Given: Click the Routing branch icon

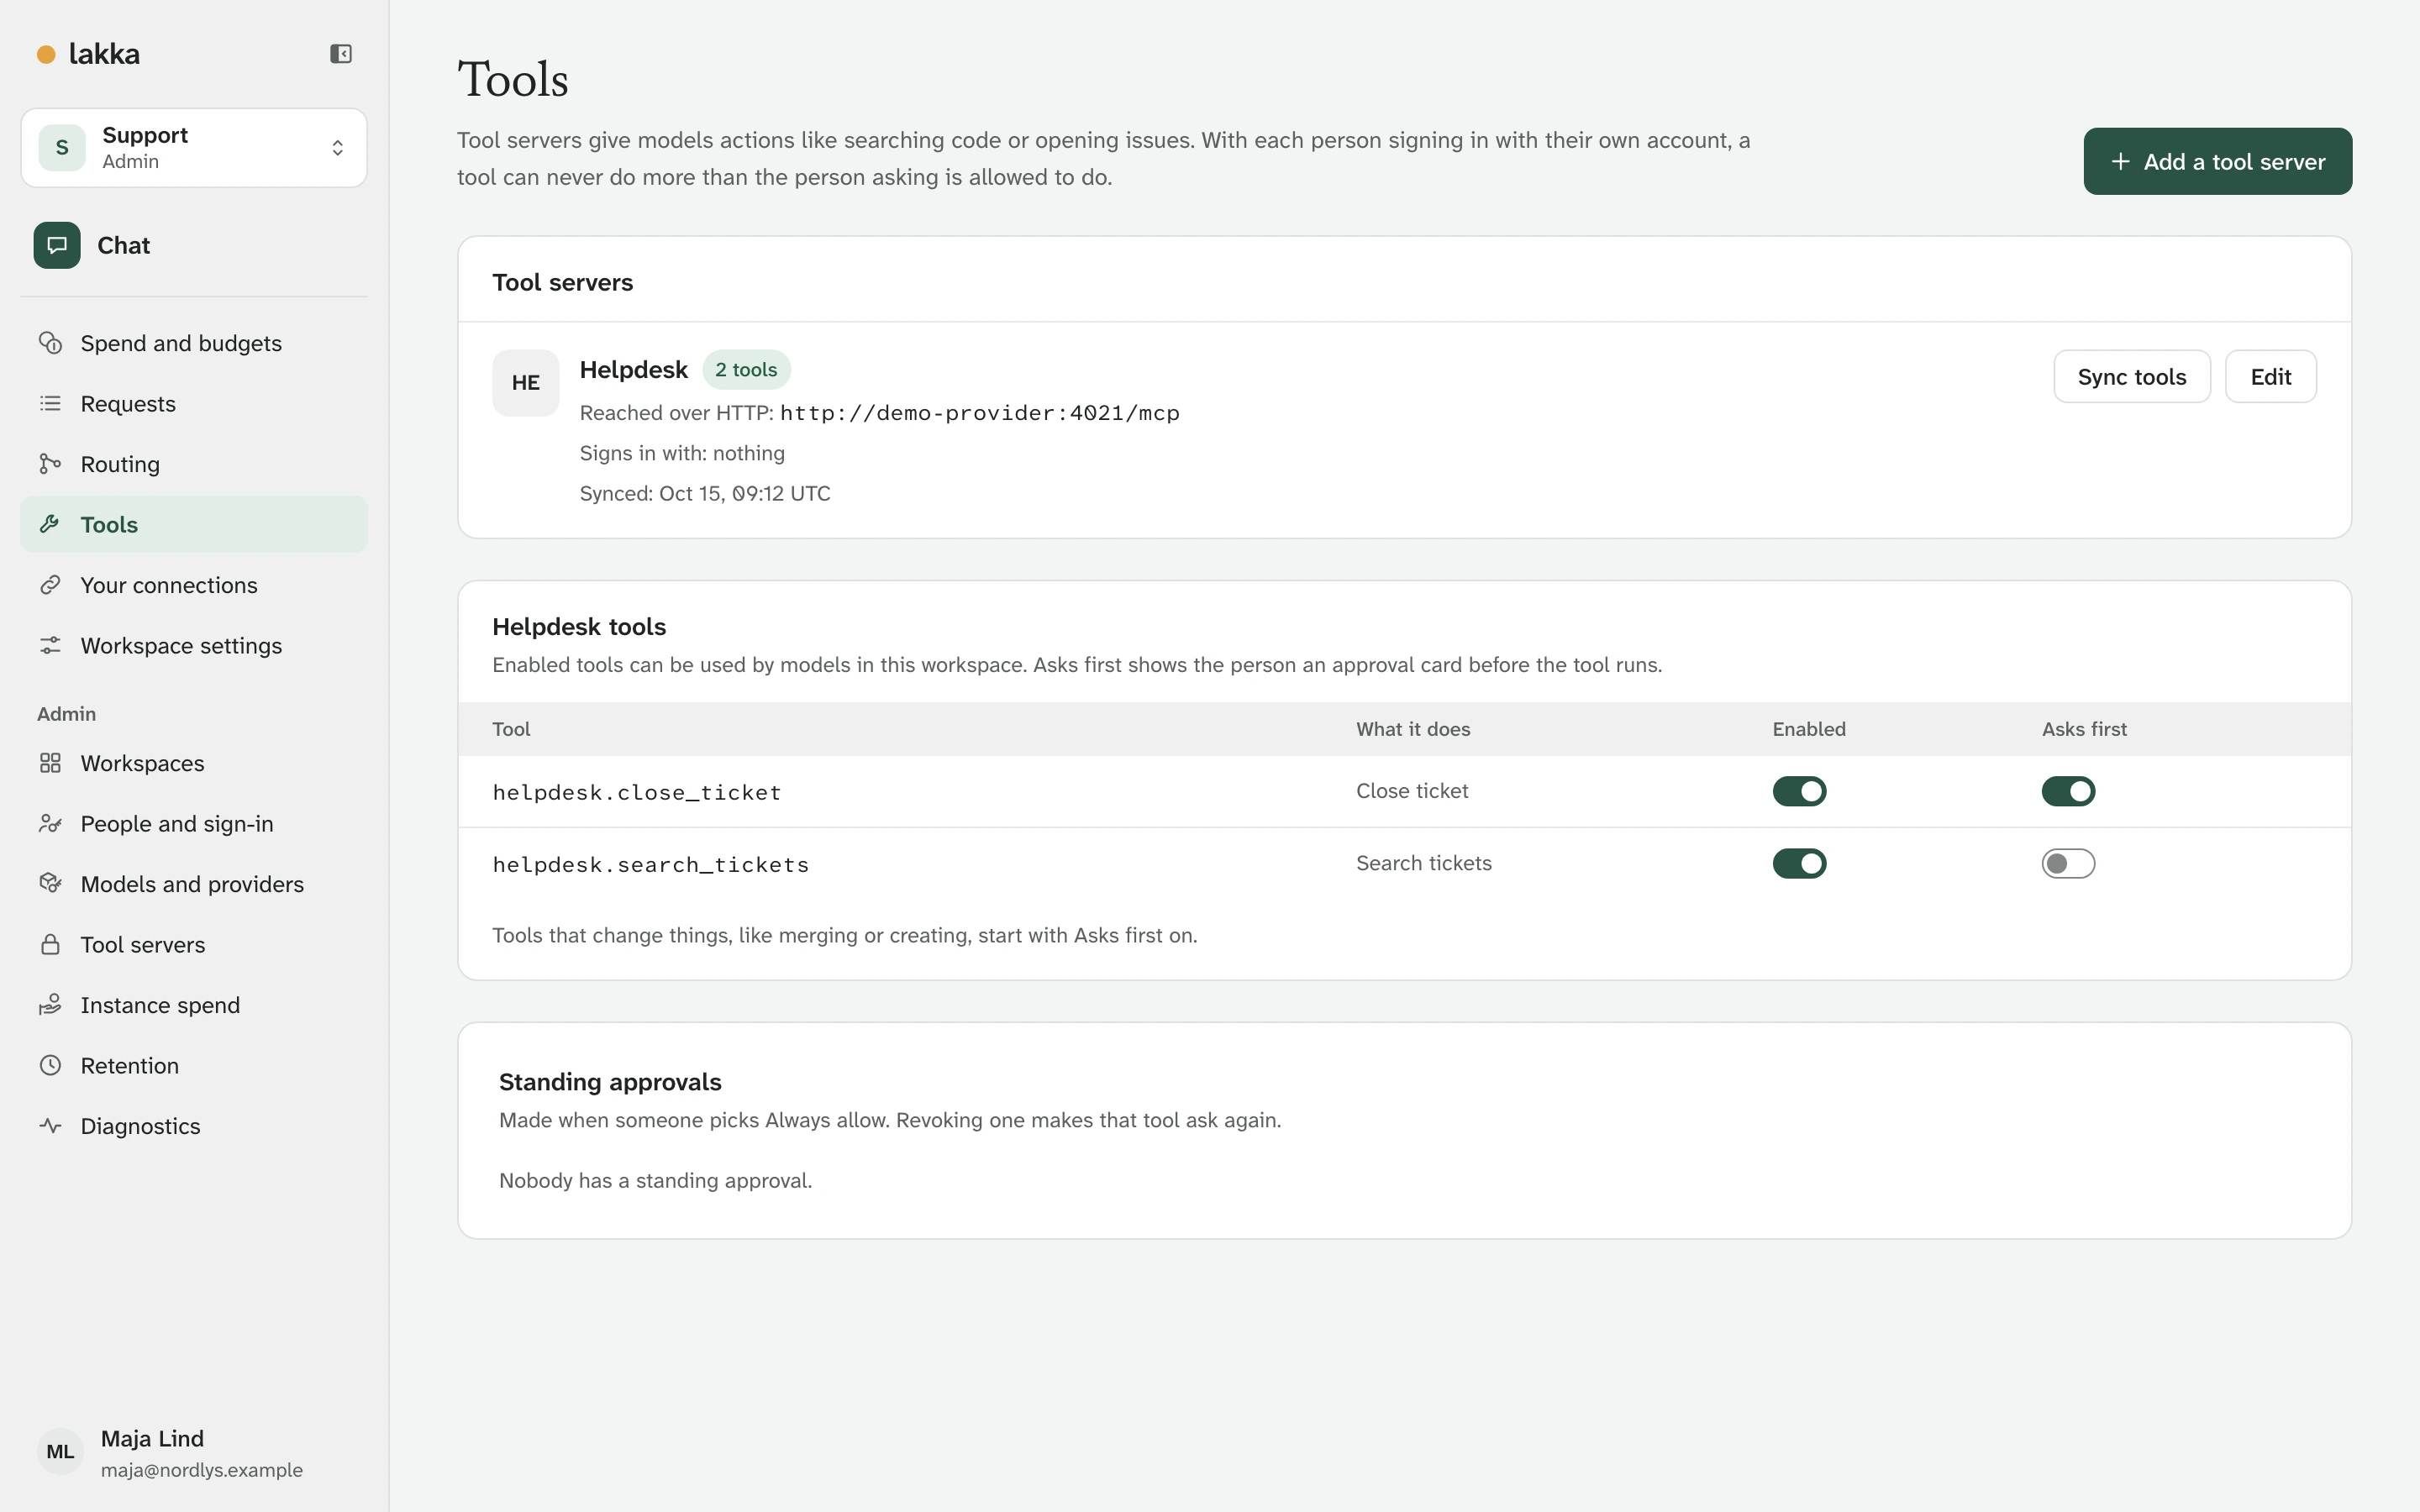Looking at the screenshot, I should click(50, 464).
